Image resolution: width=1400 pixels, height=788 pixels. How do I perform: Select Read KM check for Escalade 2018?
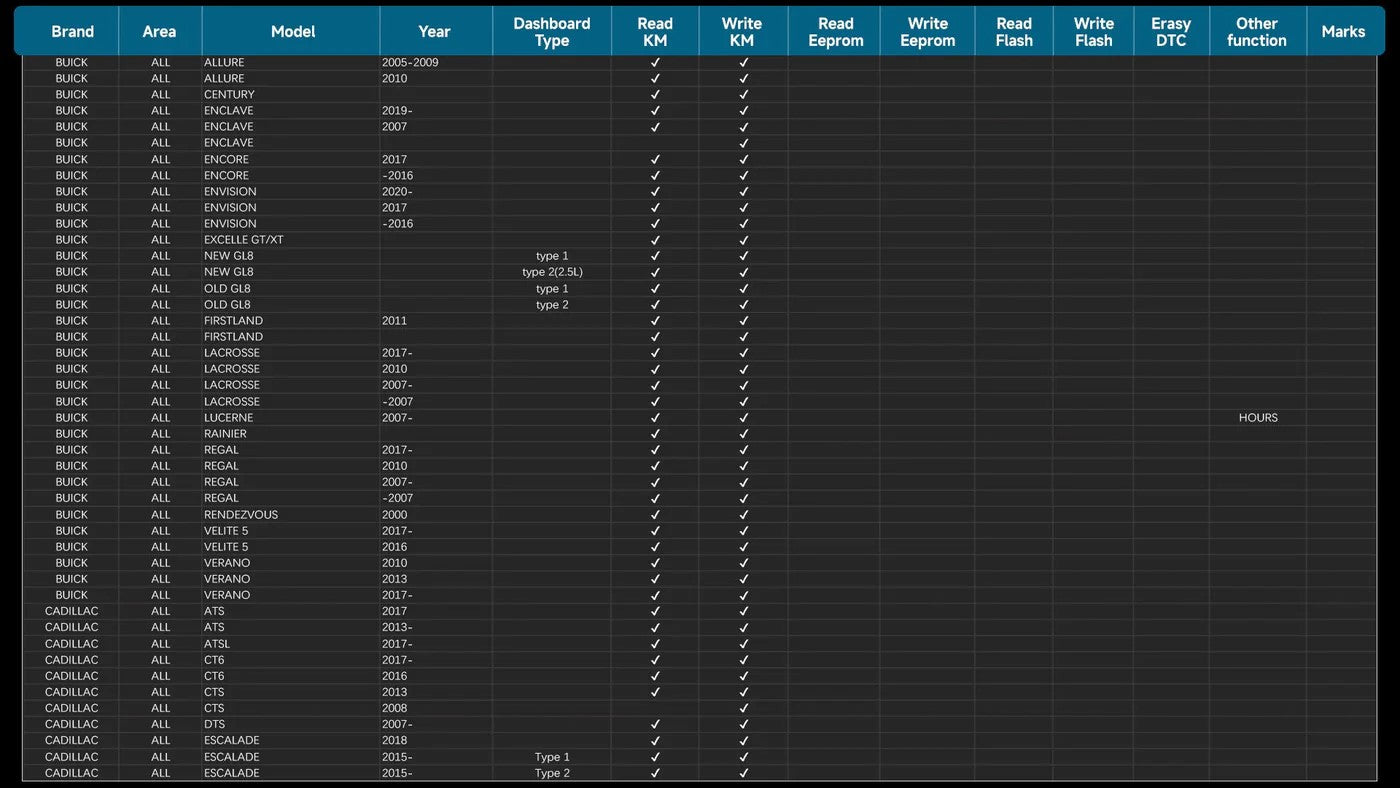click(655, 741)
